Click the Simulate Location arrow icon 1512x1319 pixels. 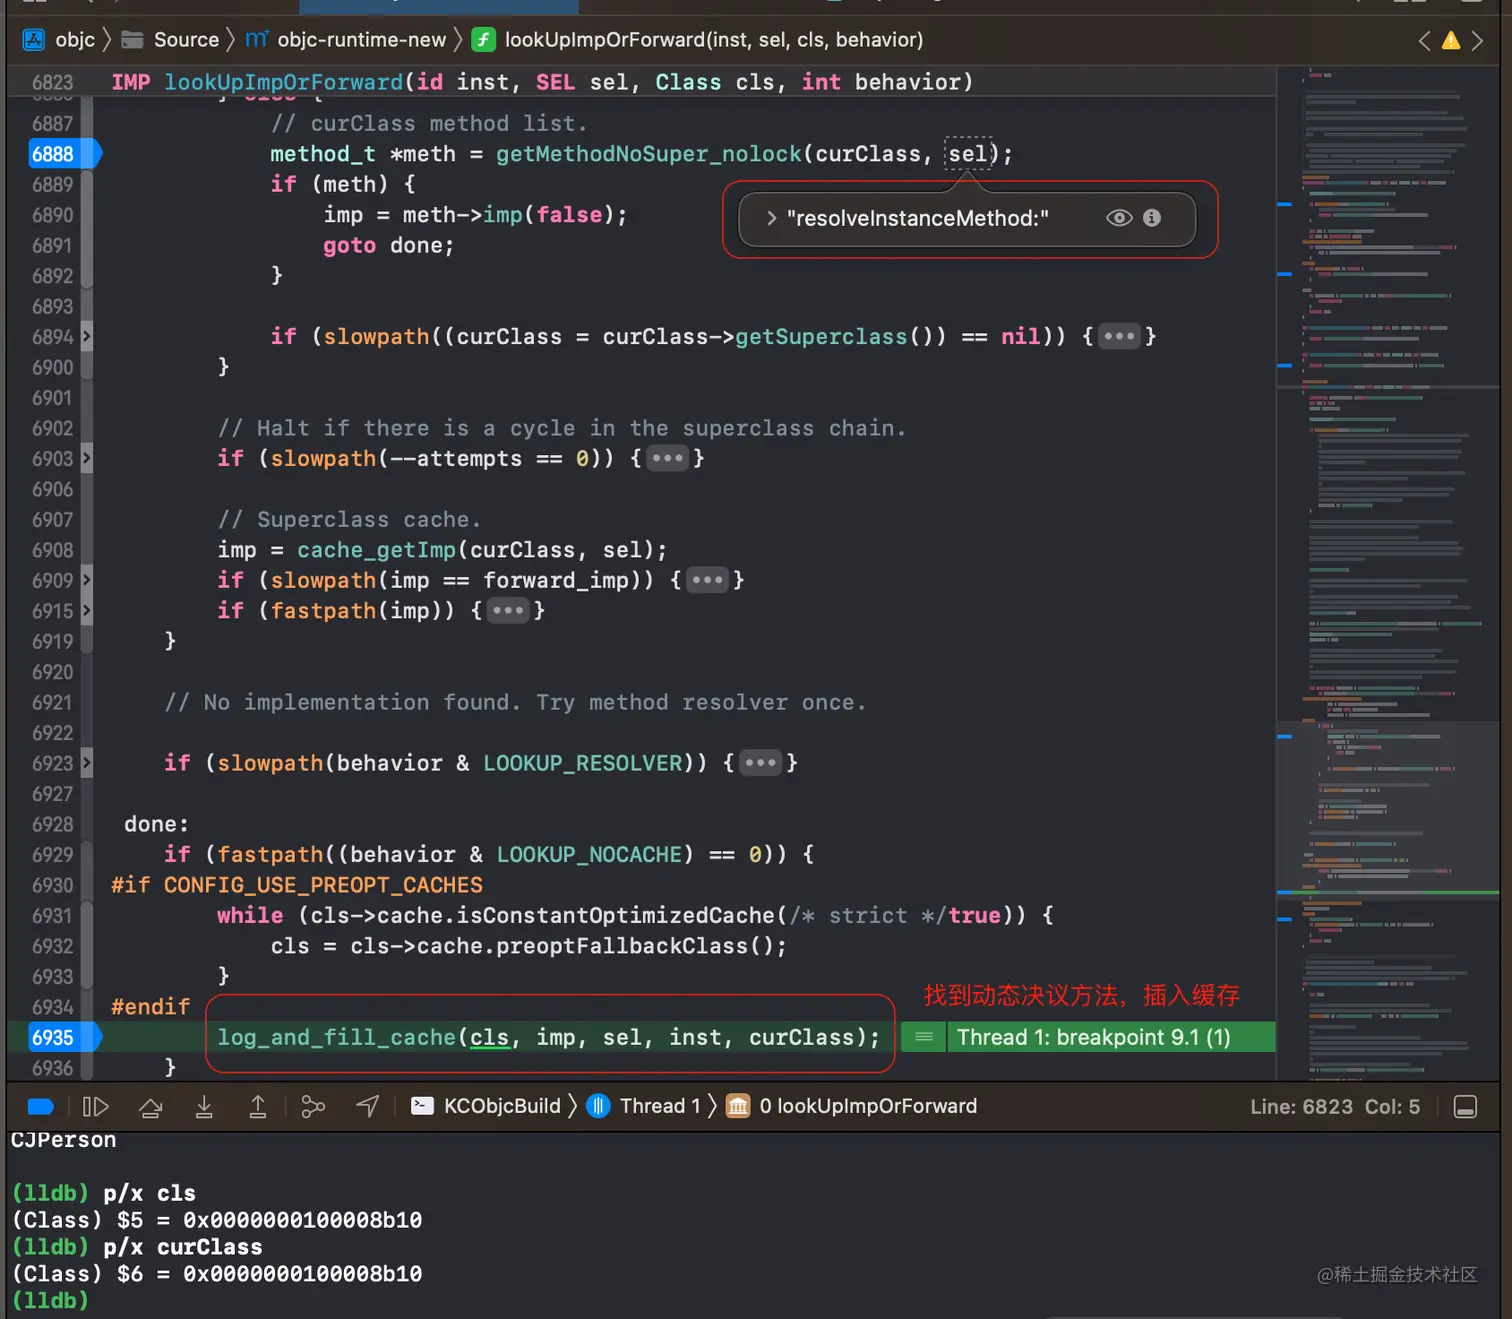click(368, 1106)
